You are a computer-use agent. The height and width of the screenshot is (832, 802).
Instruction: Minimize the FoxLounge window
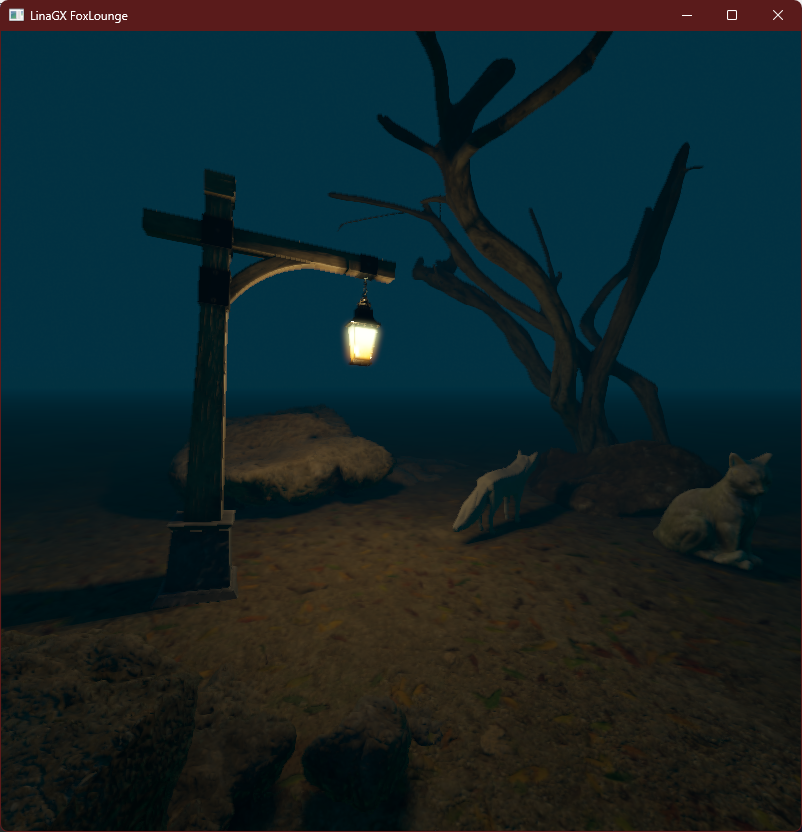[x=687, y=15]
